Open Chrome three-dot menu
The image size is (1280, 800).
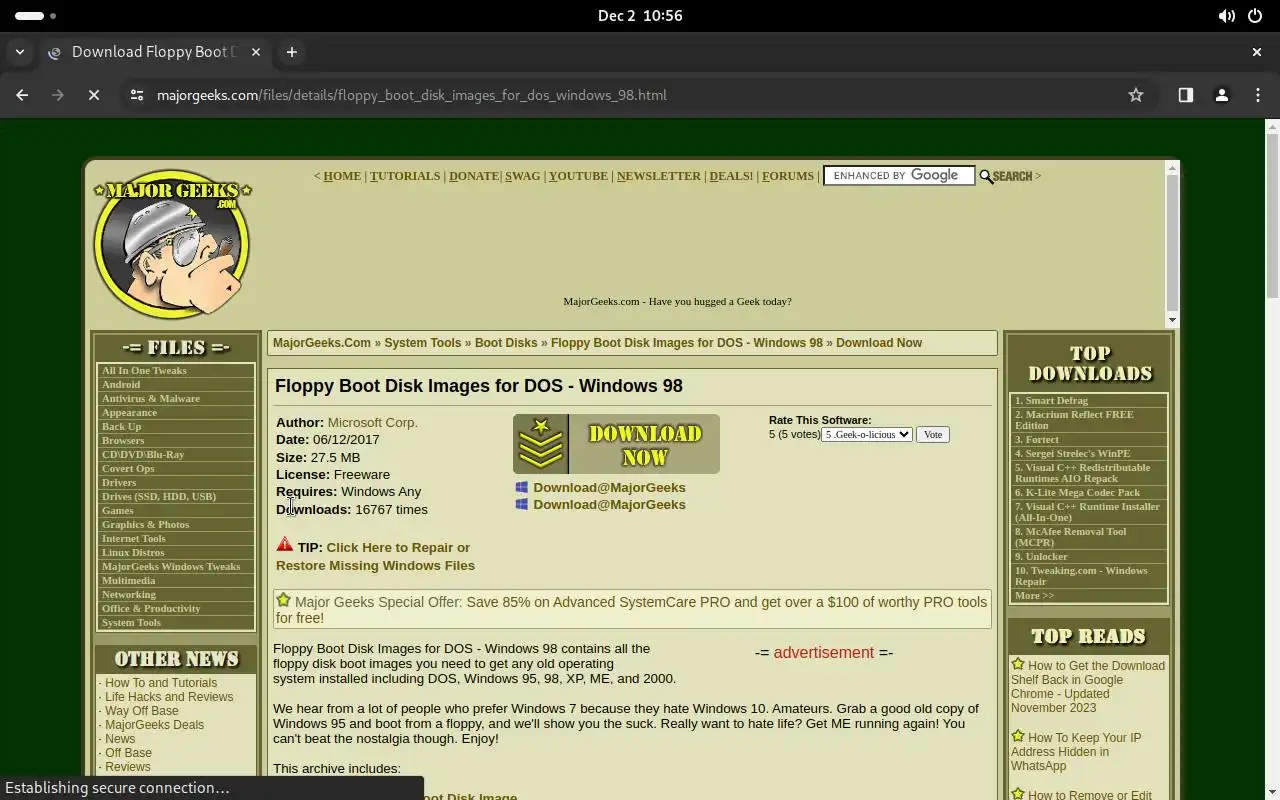(x=1258, y=95)
